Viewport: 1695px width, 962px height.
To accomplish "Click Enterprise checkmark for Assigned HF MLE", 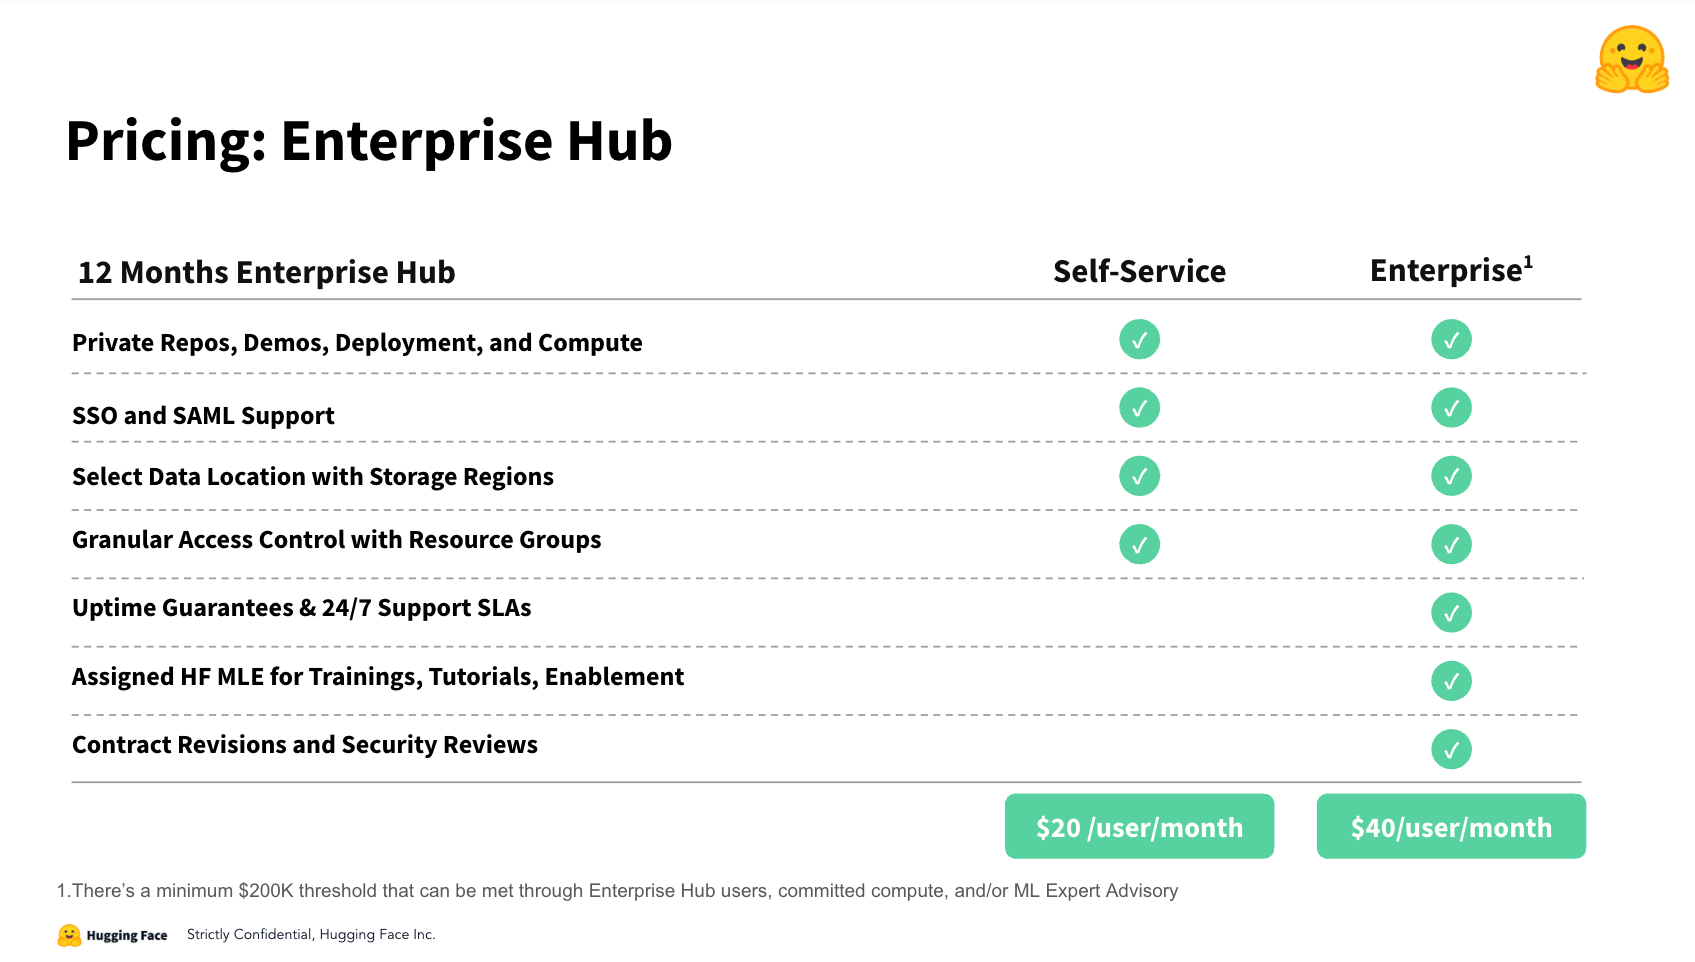I will click(x=1450, y=681).
